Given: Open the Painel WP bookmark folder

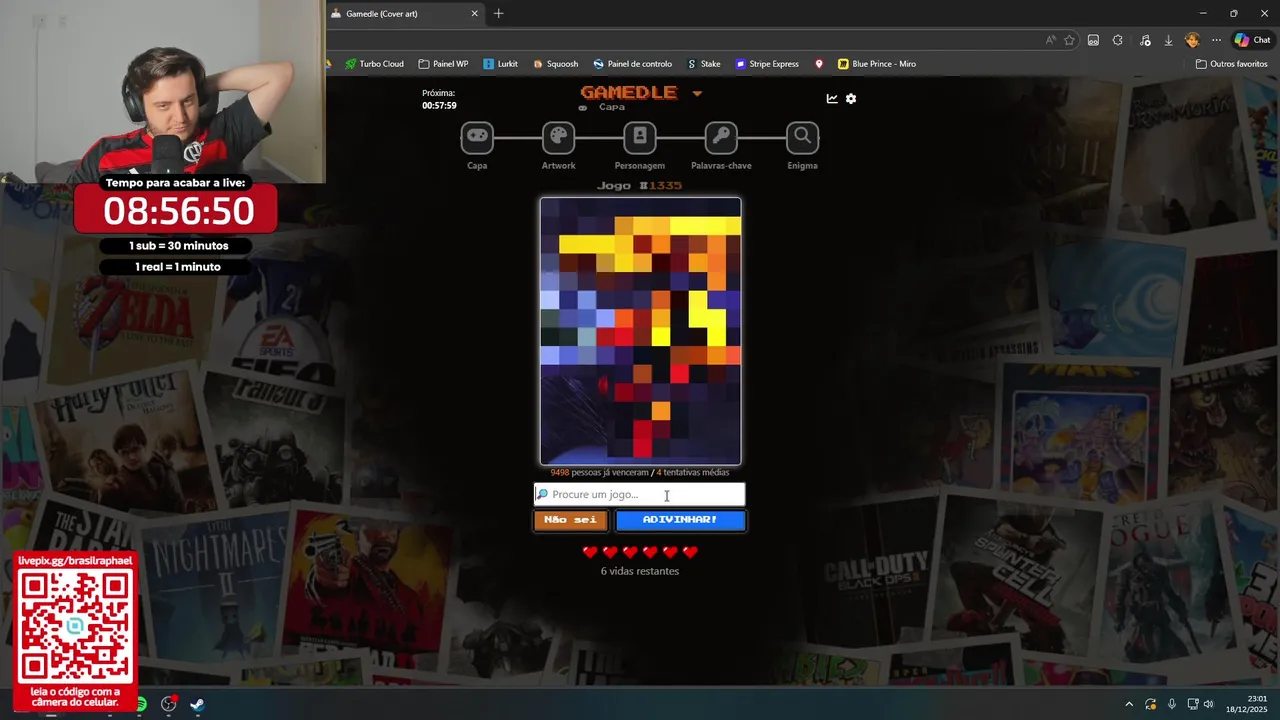Looking at the screenshot, I should click(x=443, y=64).
